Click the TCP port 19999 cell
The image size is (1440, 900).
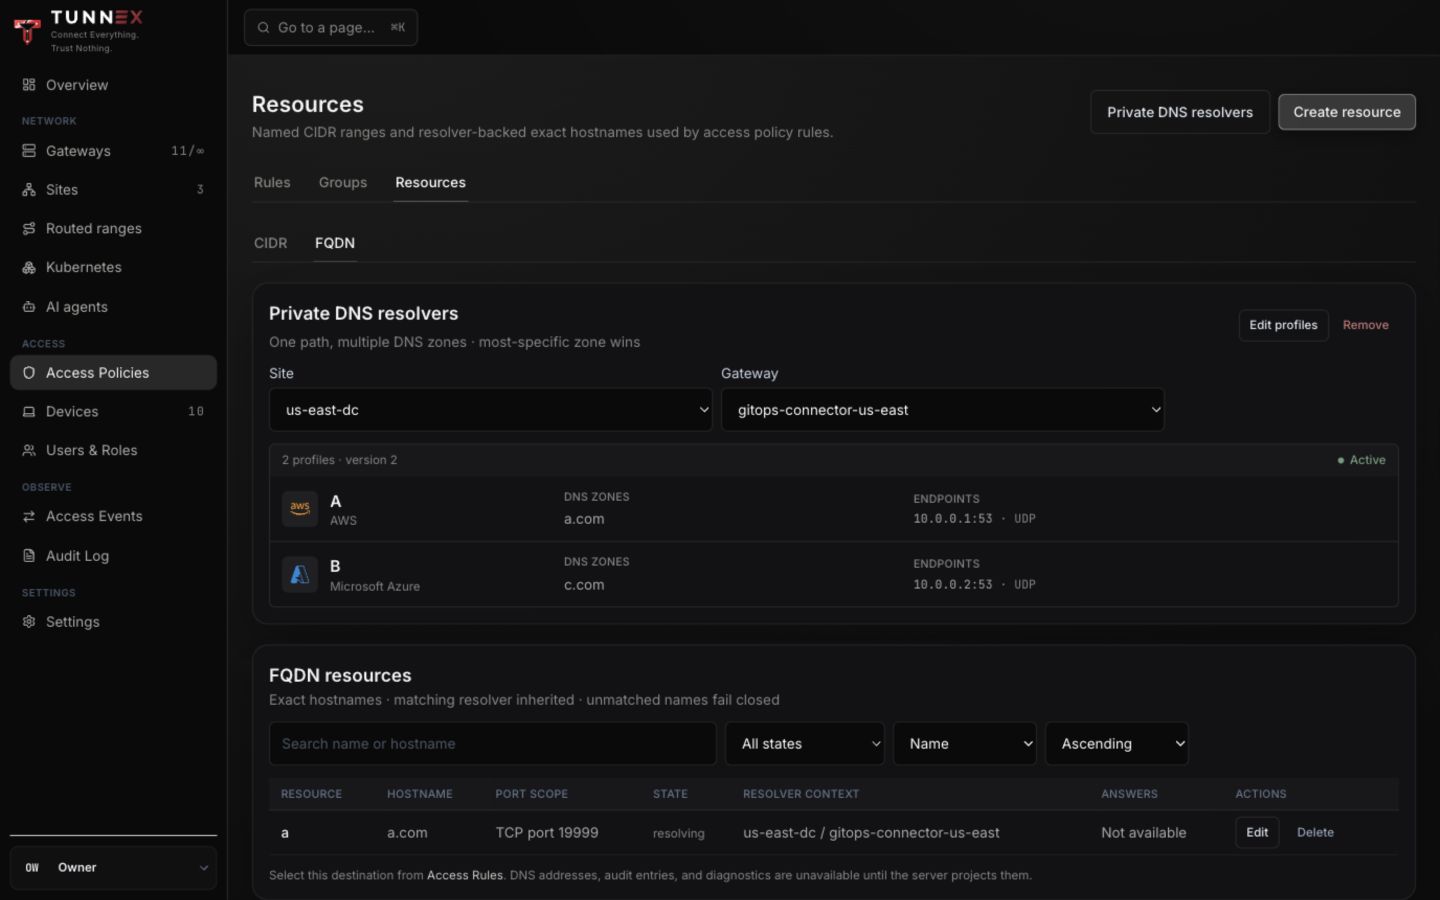[x=547, y=833]
